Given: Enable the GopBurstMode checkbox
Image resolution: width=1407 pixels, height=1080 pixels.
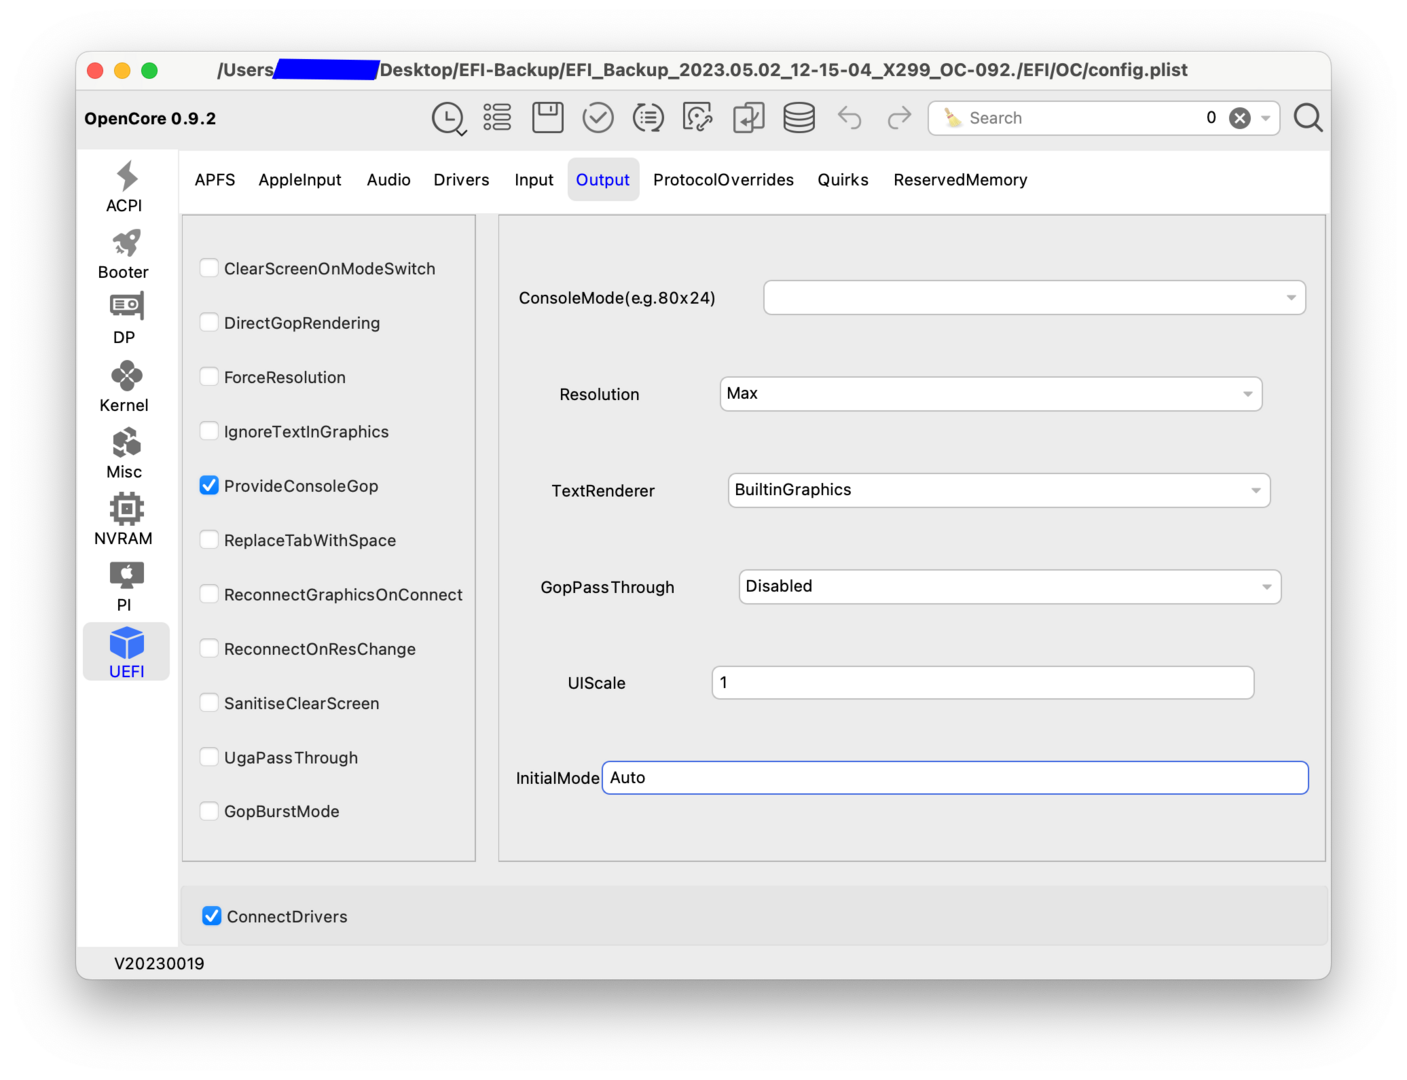Looking at the screenshot, I should 209,811.
